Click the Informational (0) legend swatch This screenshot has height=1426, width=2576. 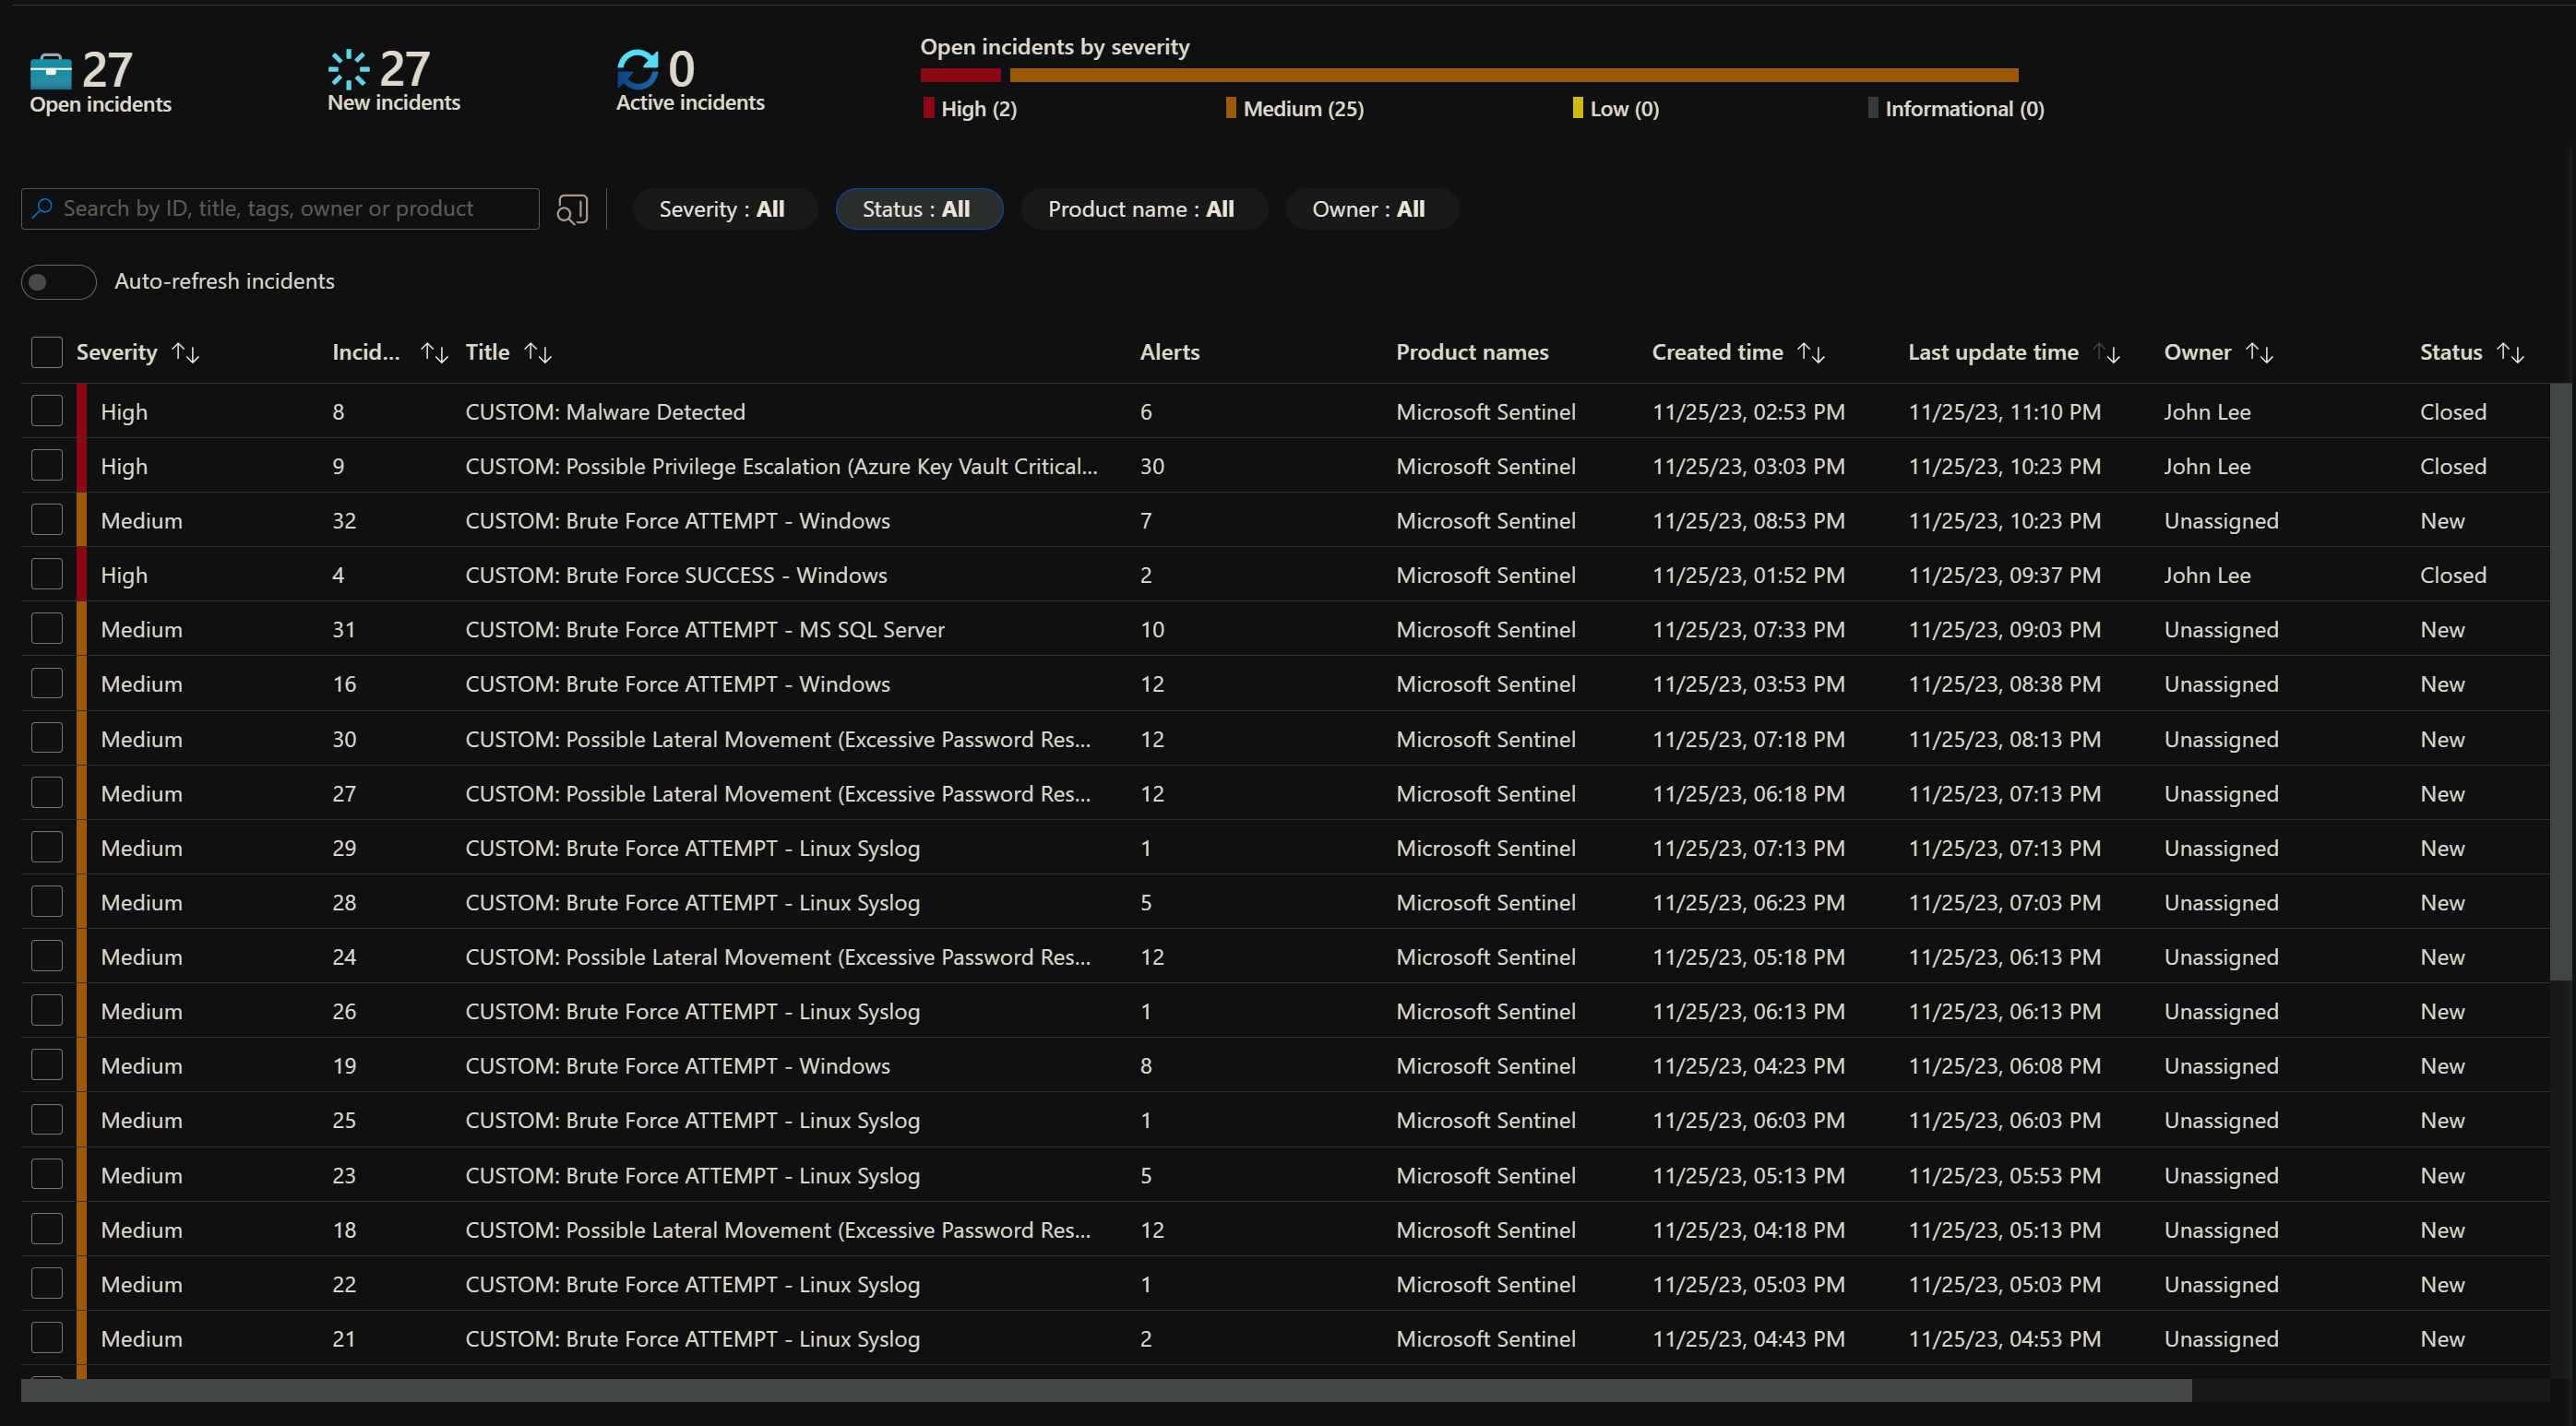(x=1873, y=108)
